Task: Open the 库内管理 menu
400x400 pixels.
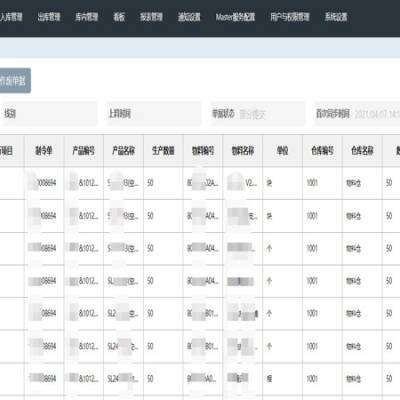Action: (x=86, y=17)
